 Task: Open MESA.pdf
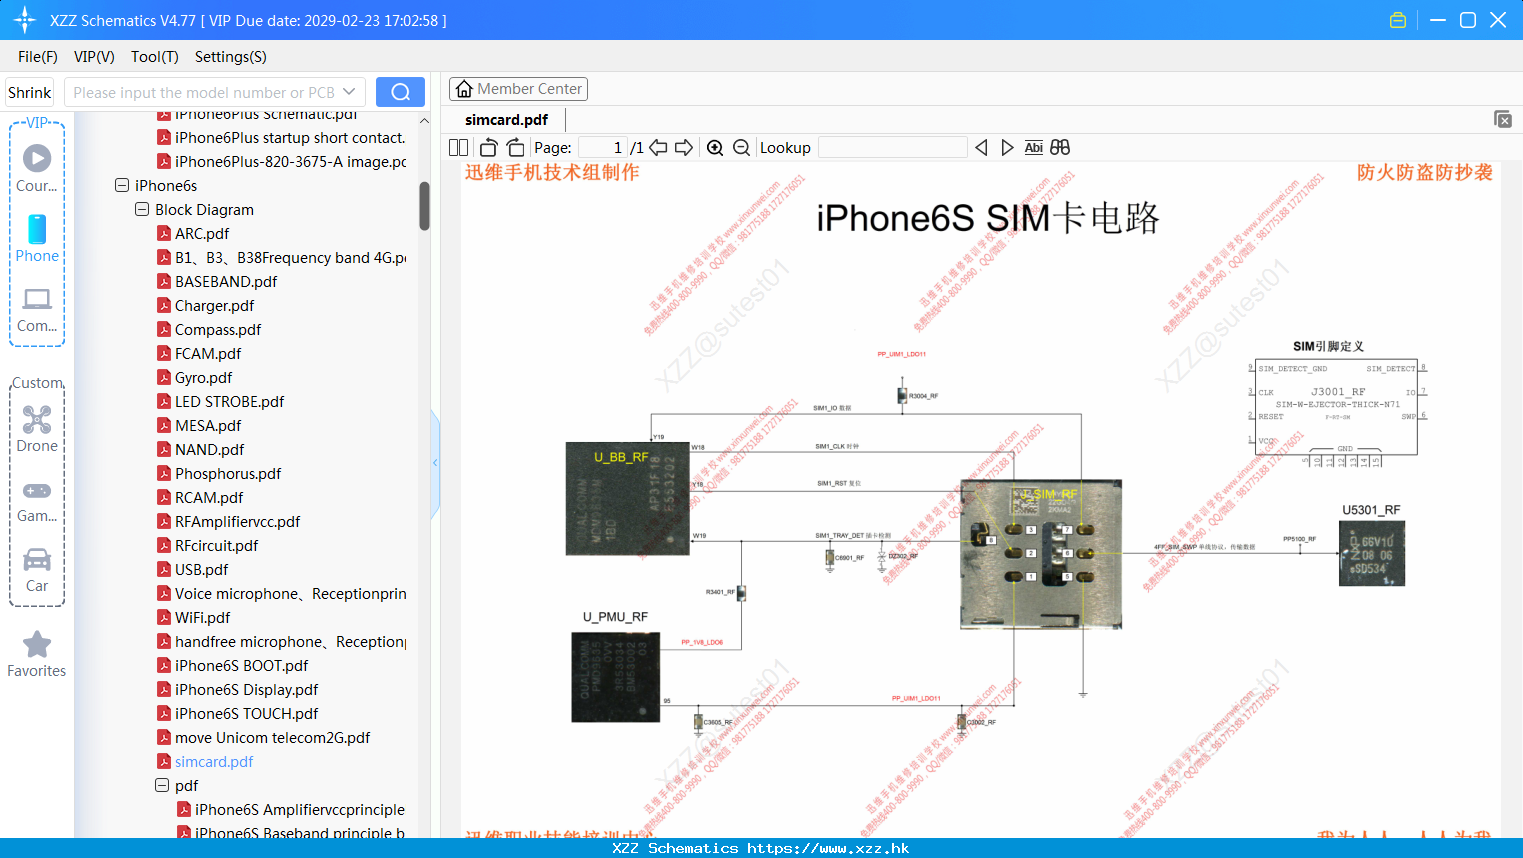click(x=208, y=425)
